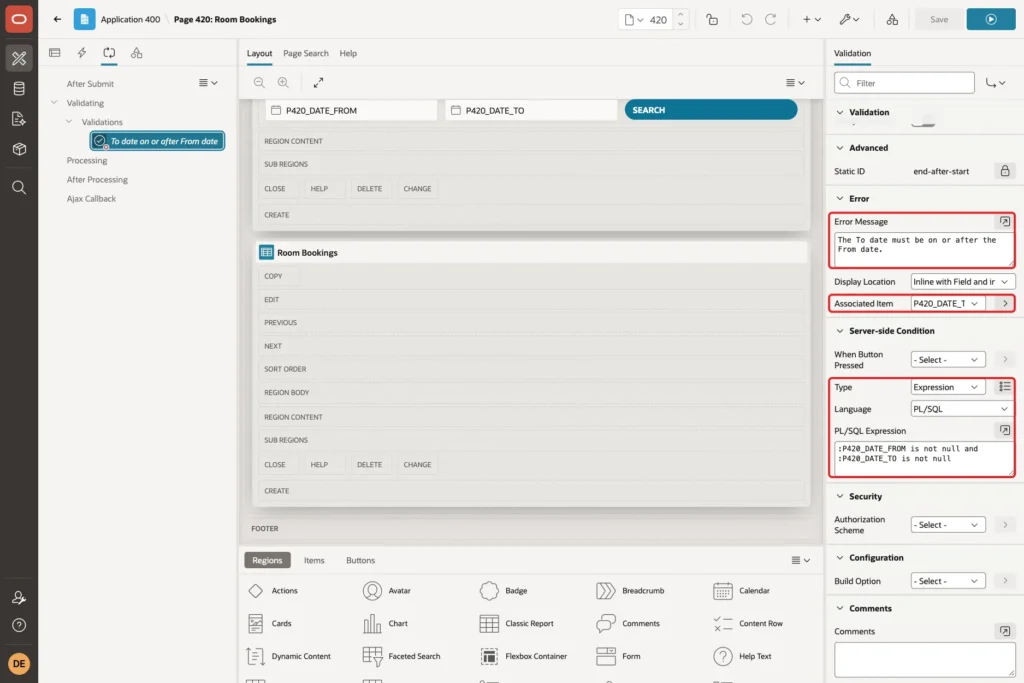Click the Comments text area

(924, 660)
